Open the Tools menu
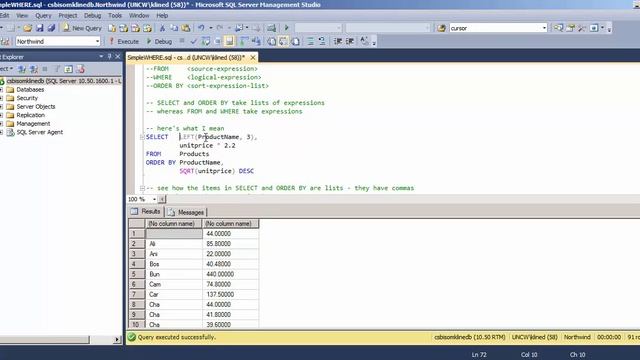640x360 pixels. coord(115,16)
